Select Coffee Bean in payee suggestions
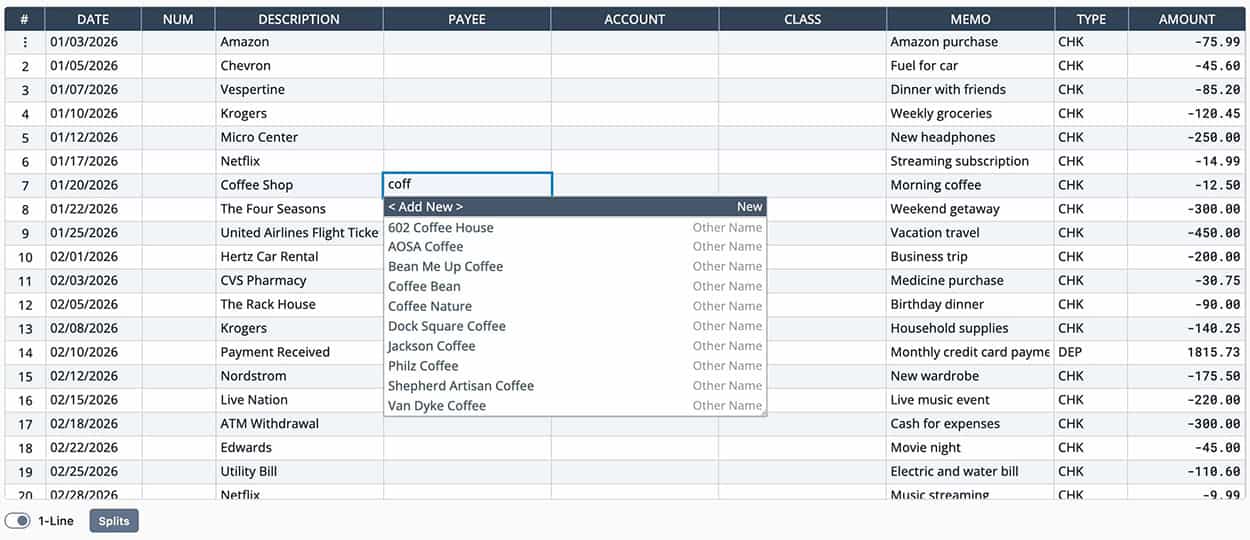This screenshot has width=1250, height=540. 575,287
